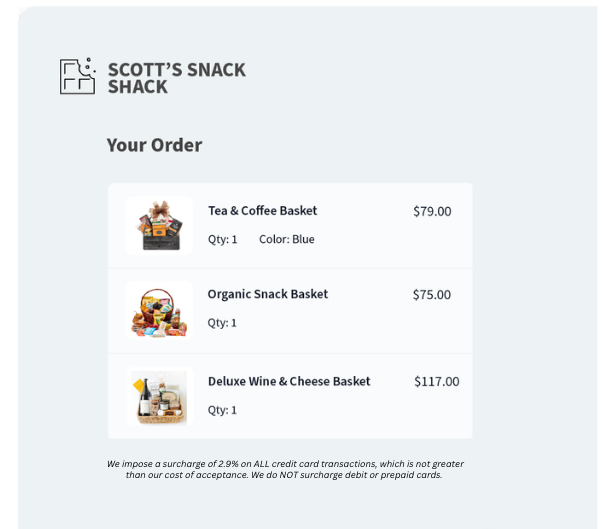
Task: Click the 2.9% surcharge text in the notice
Action: (211, 464)
